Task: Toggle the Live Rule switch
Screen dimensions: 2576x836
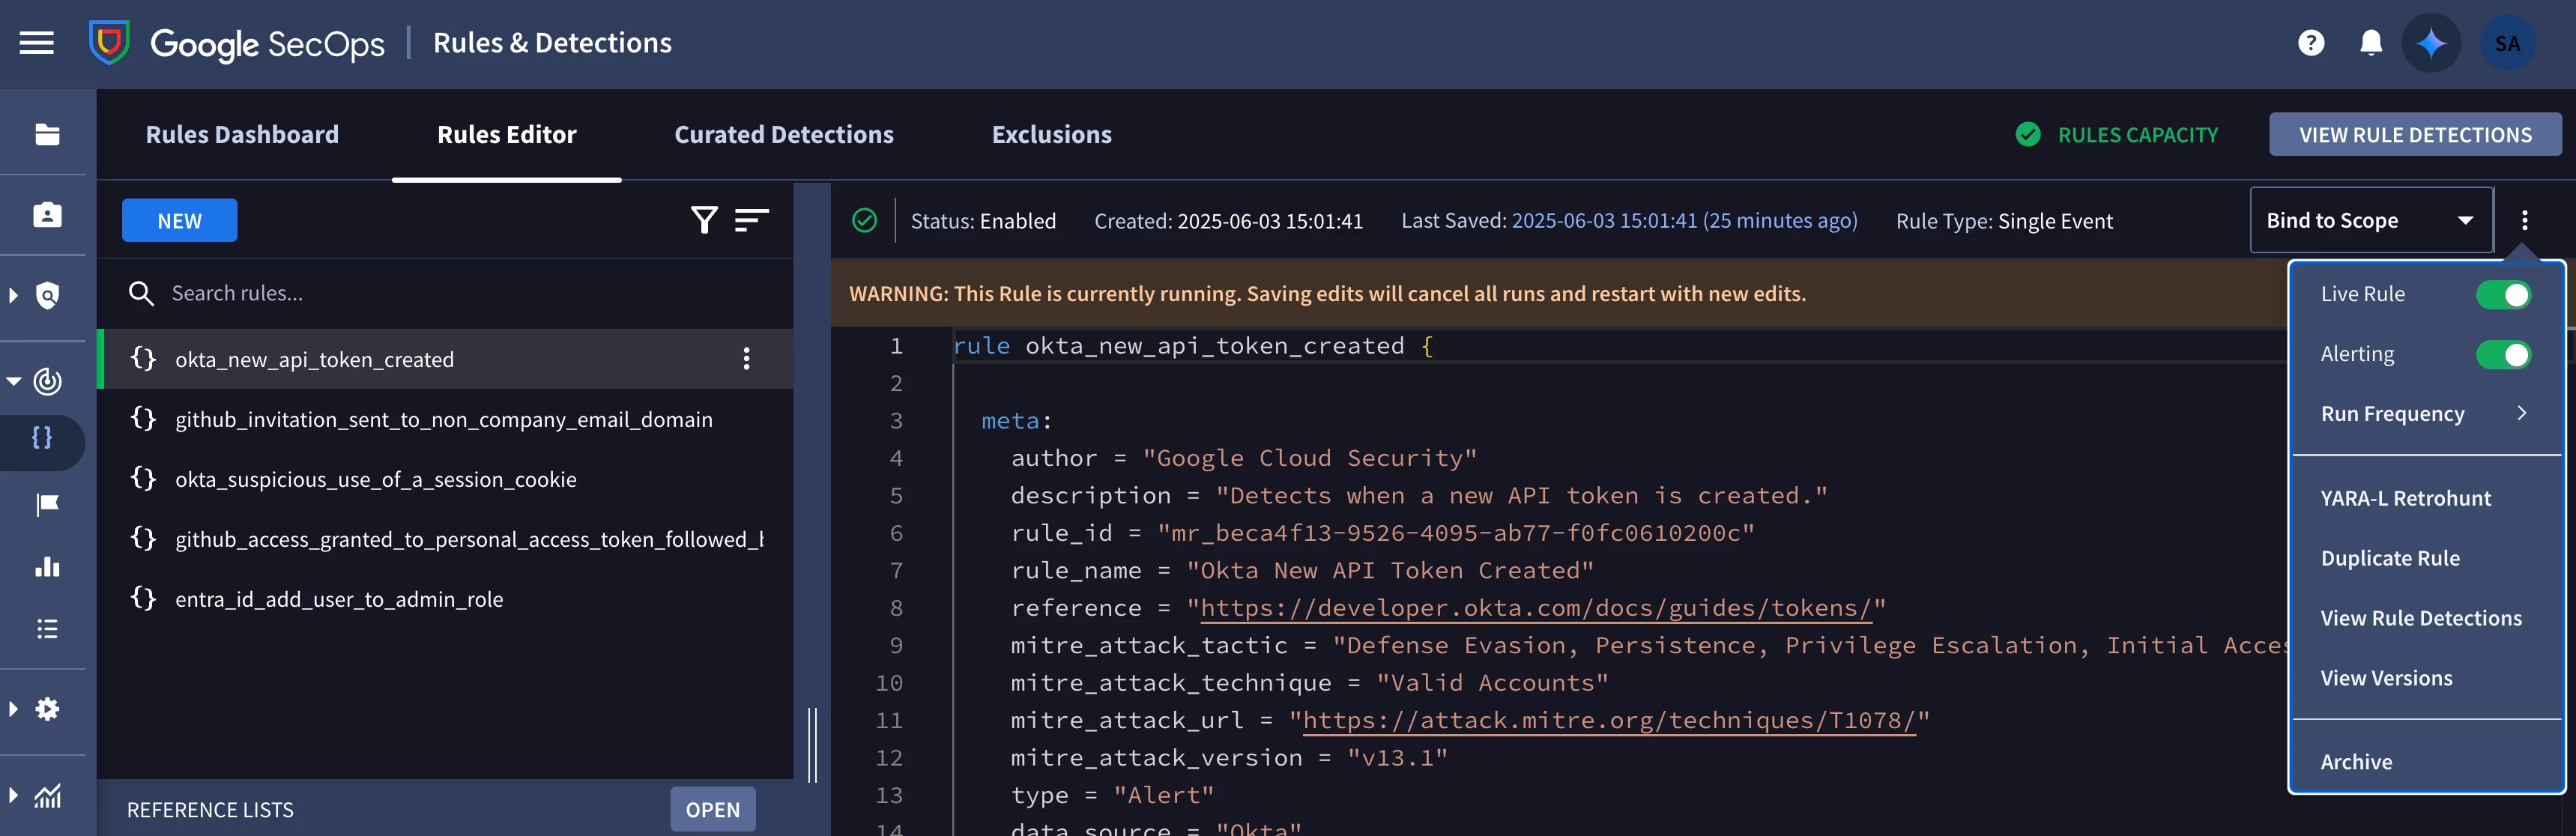Action: point(2503,294)
